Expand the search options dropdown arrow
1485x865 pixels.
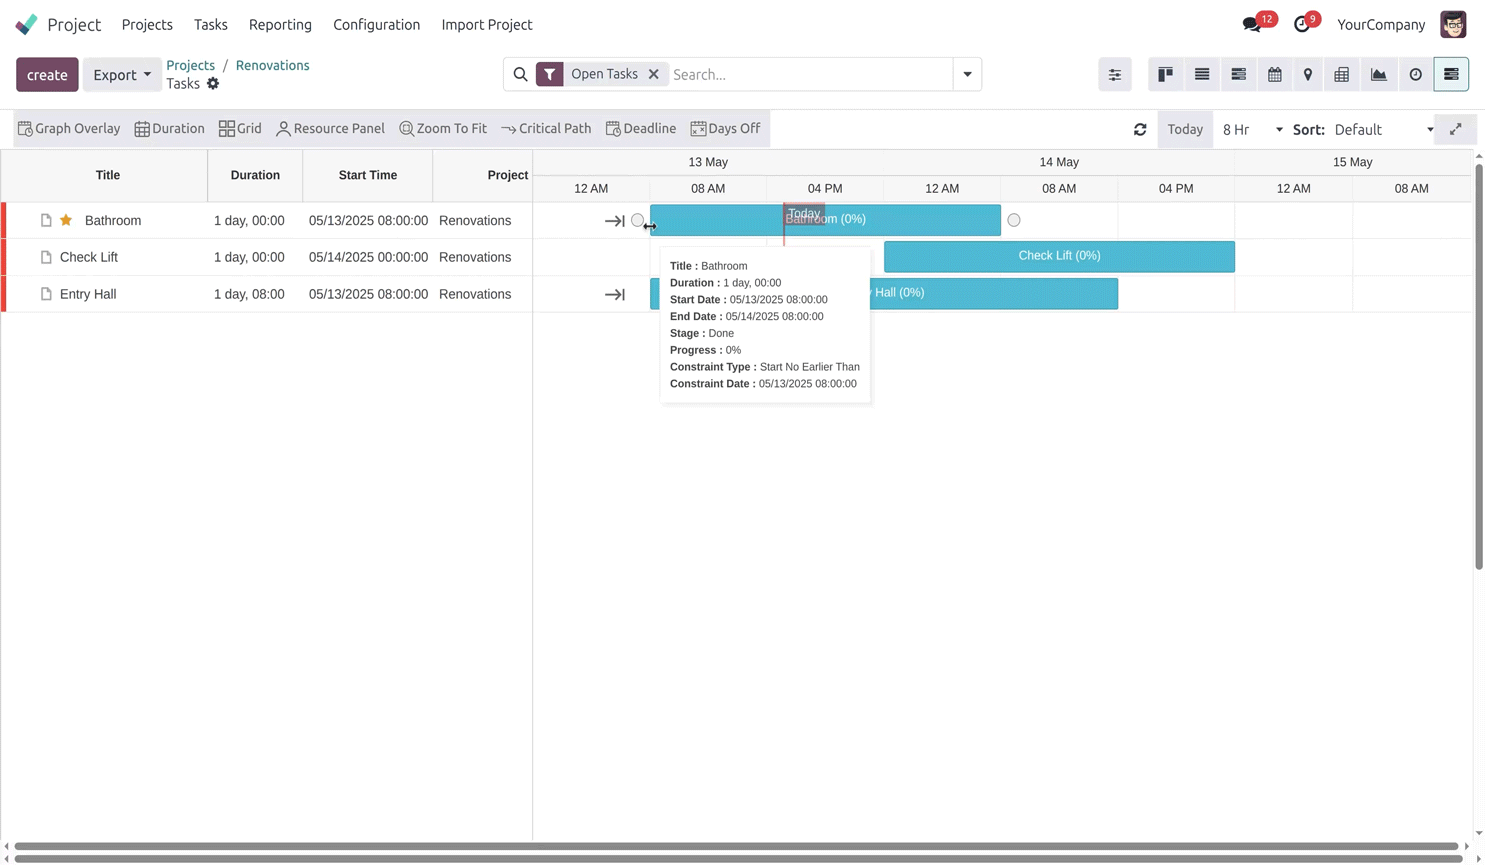click(967, 74)
